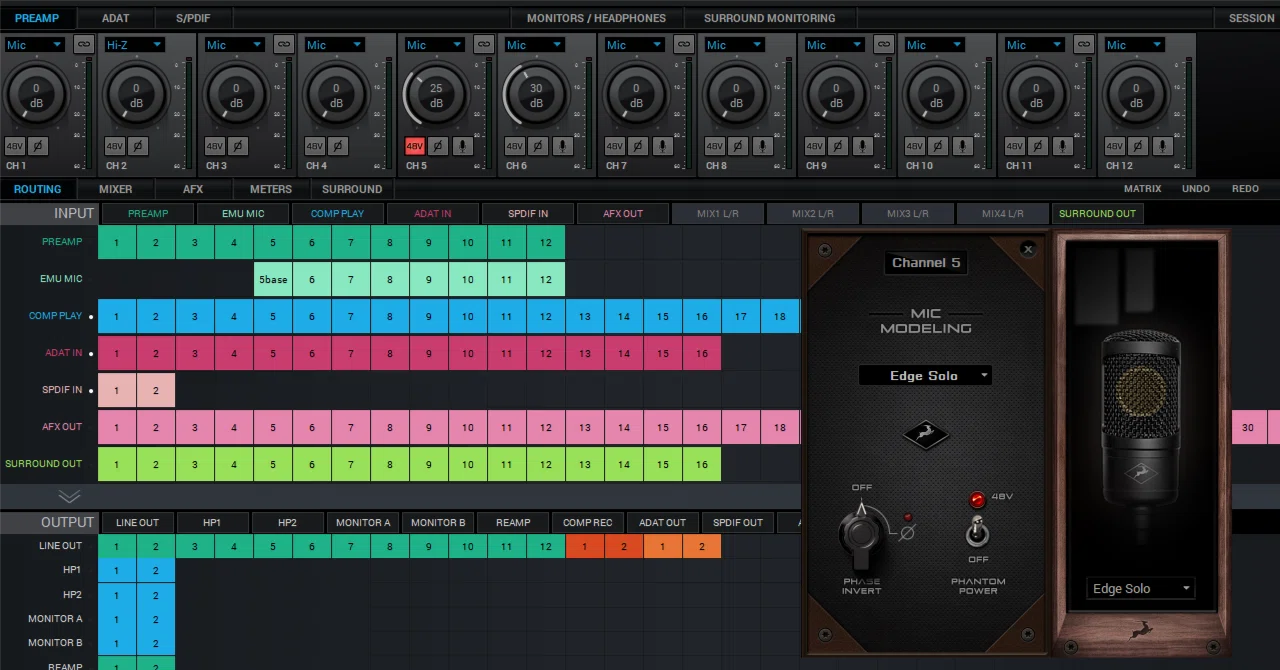Click the microphone icon on CH 11
1280x670 pixels.
pos(1062,146)
